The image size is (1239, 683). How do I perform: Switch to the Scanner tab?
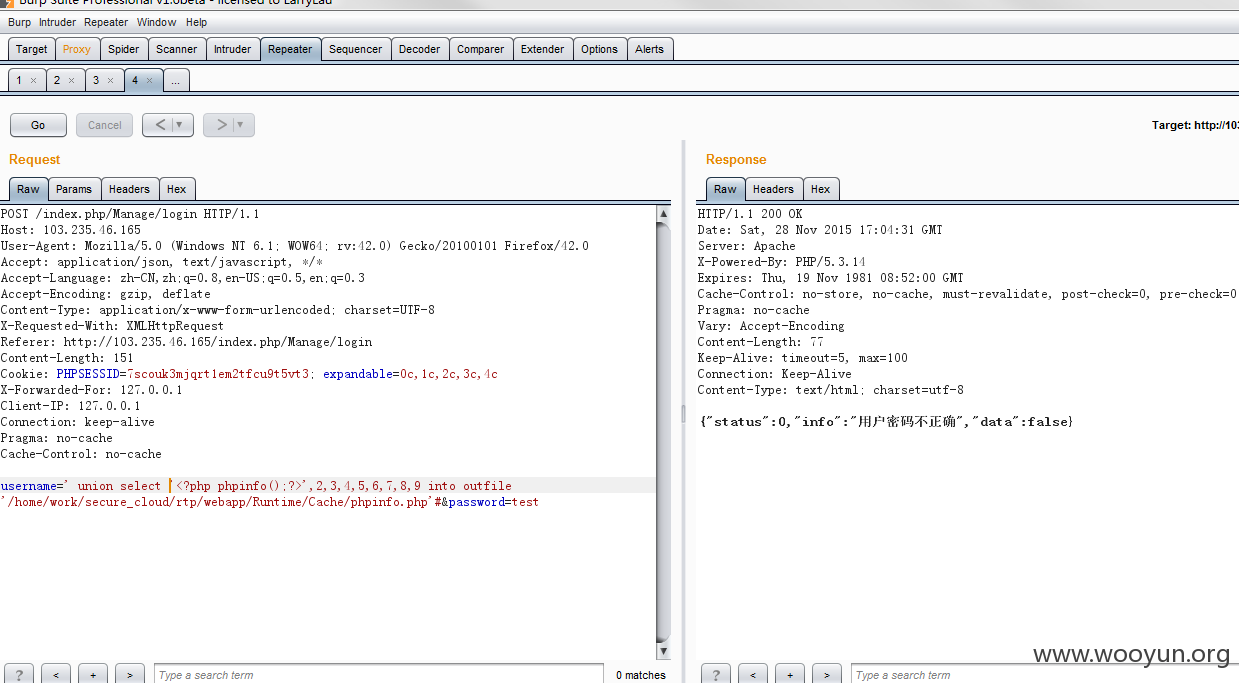pyautogui.click(x=177, y=49)
